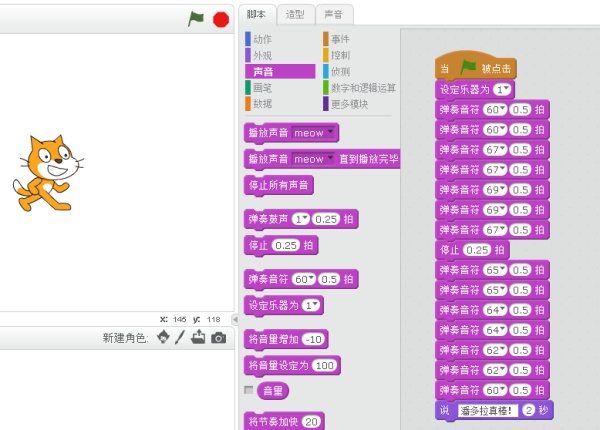Click 0.5 beats field in palette 弹奏音符

tap(329, 279)
